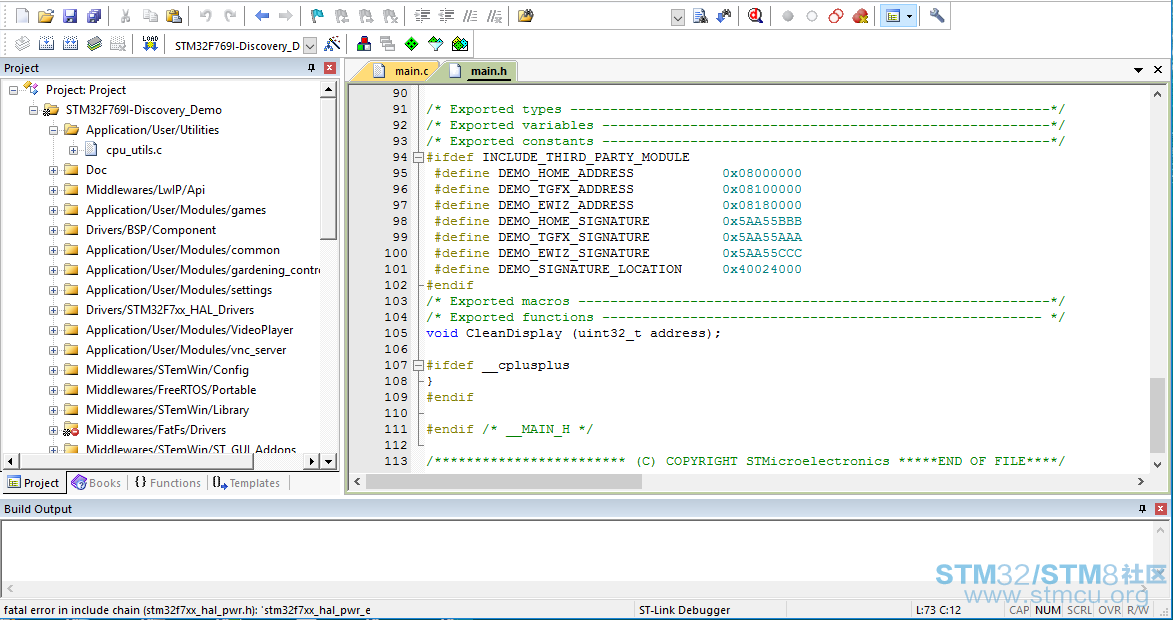Collapse the Application/User/Utilities folder
Viewport: 1173px width, 620px height.
54,130
